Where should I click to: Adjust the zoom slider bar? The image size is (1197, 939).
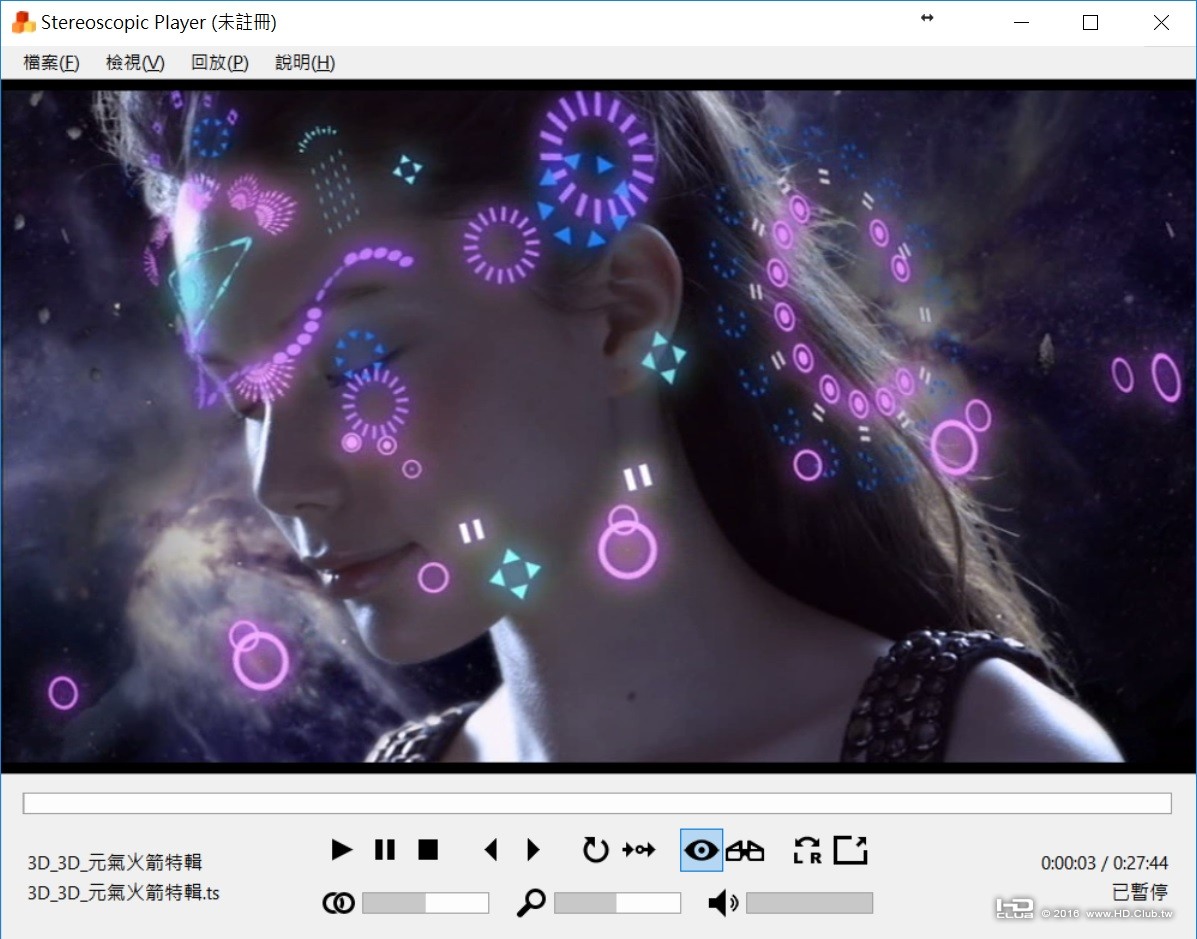tap(617, 903)
